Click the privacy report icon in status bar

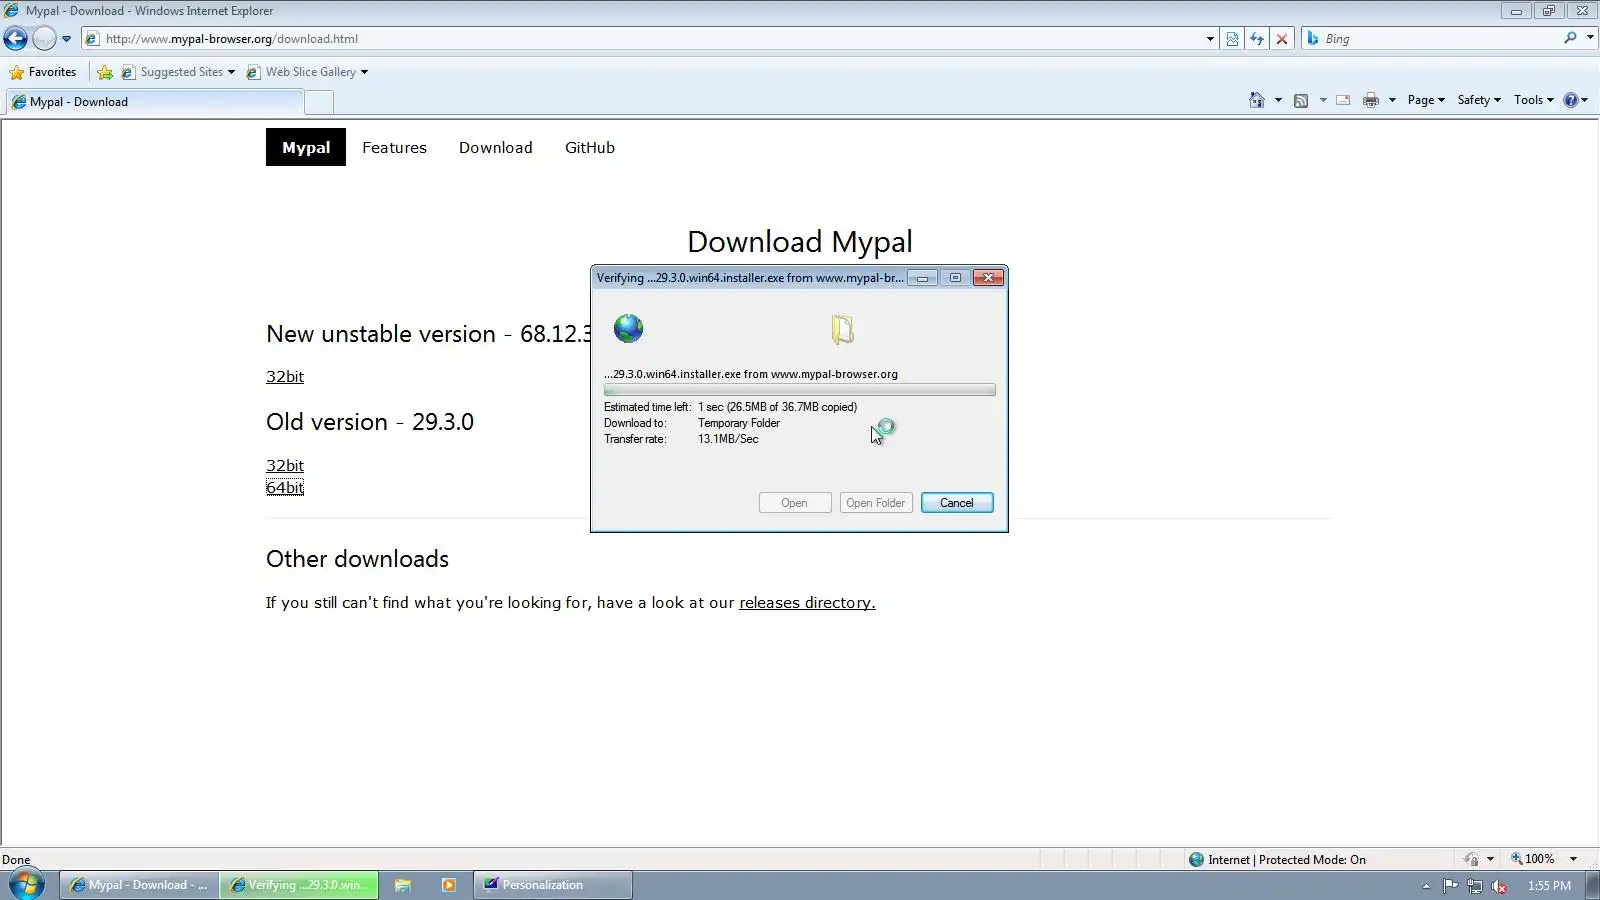1471,859
